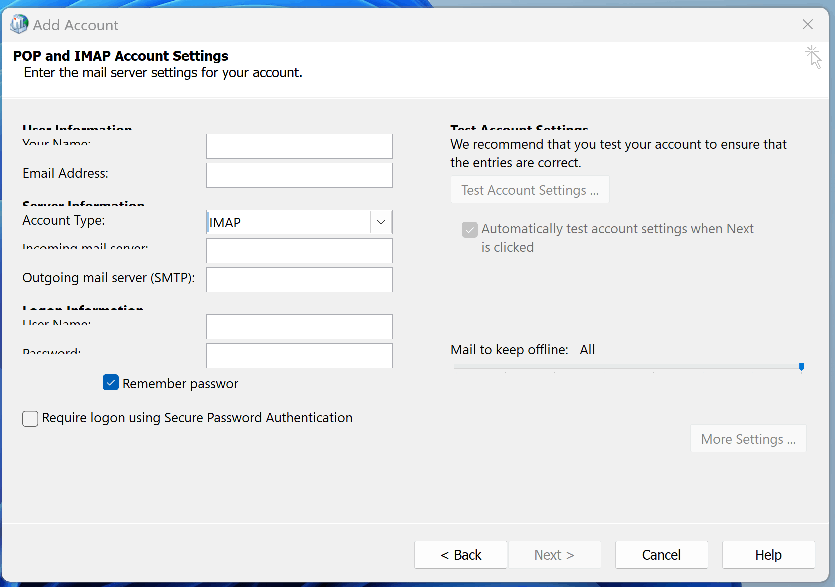This screenshot has height=587, width=835.
Task: Open the Account Type dropdown arrow
Action: point(381,222)
